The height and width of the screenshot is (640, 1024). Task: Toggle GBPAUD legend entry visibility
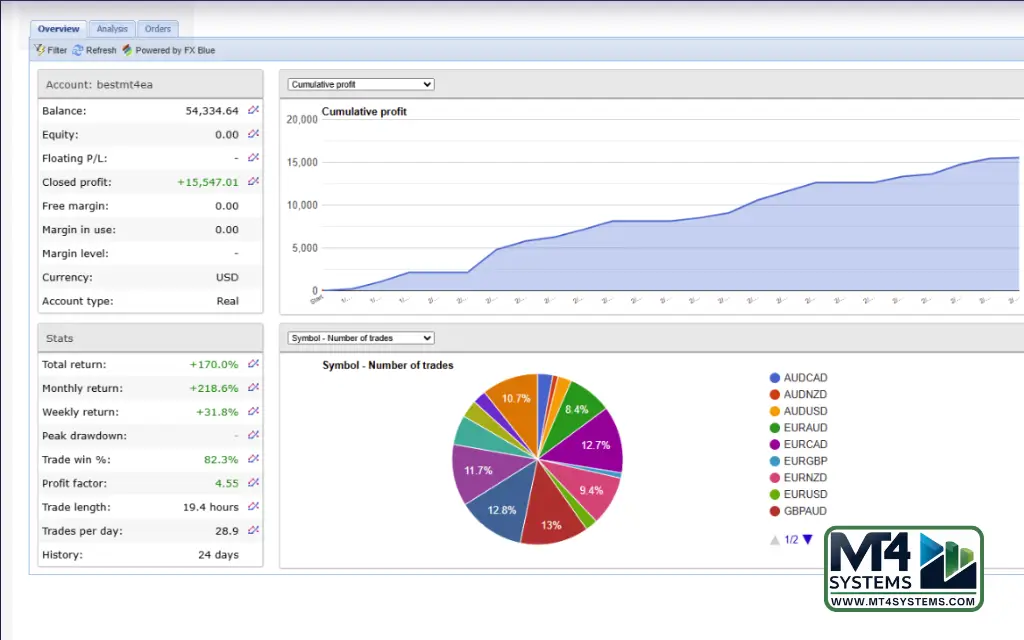775,511
